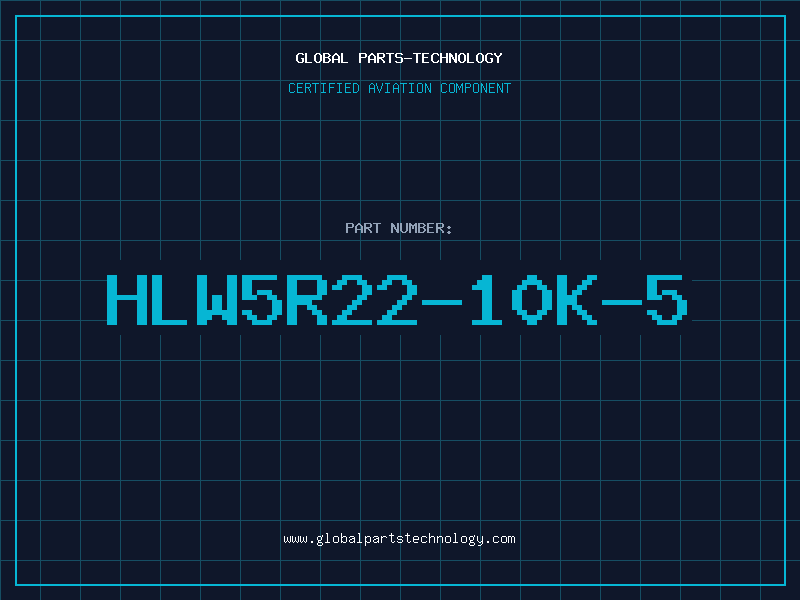Click the dash between K and final 5
Viewport: 800px width, 600px height.
click(x=621, y=302)
